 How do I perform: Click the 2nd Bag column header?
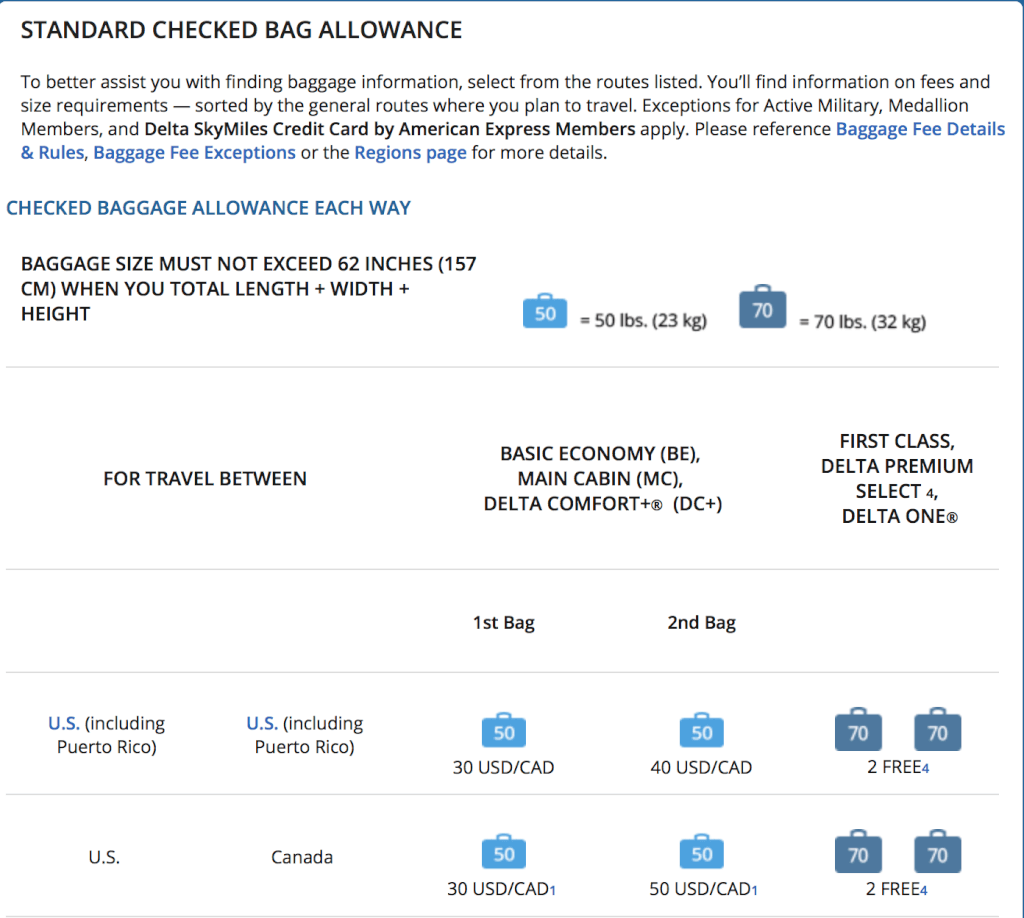701,621
